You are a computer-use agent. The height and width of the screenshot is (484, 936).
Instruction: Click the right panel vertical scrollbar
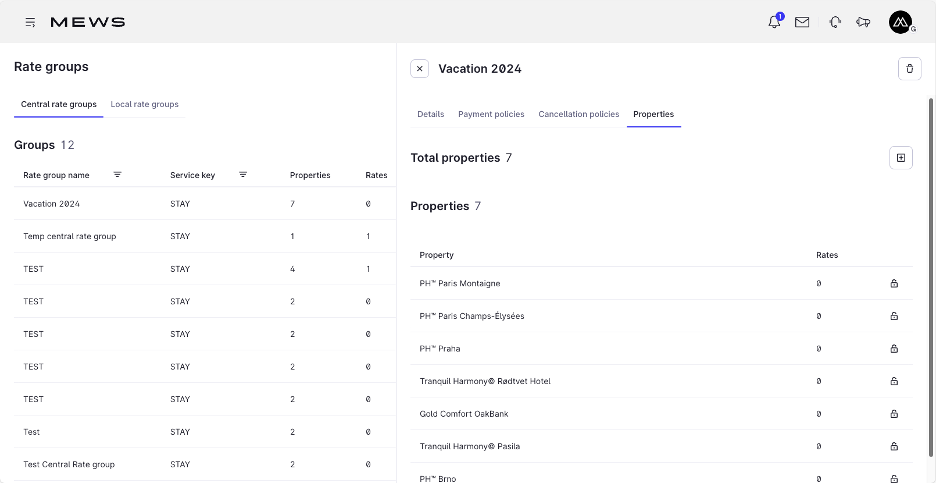tap(931, 278)
